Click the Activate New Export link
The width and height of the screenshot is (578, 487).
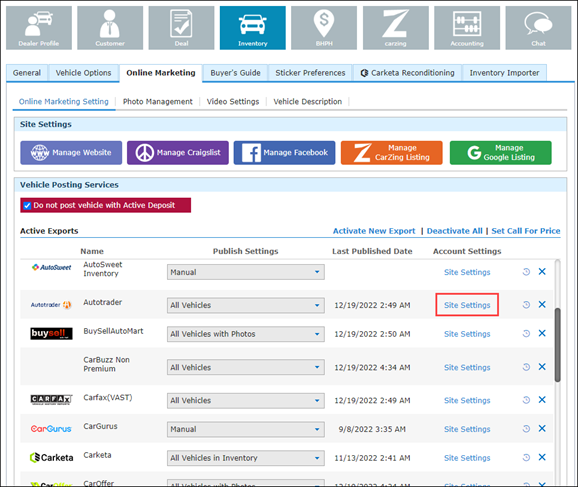click(x=374, y=231)
